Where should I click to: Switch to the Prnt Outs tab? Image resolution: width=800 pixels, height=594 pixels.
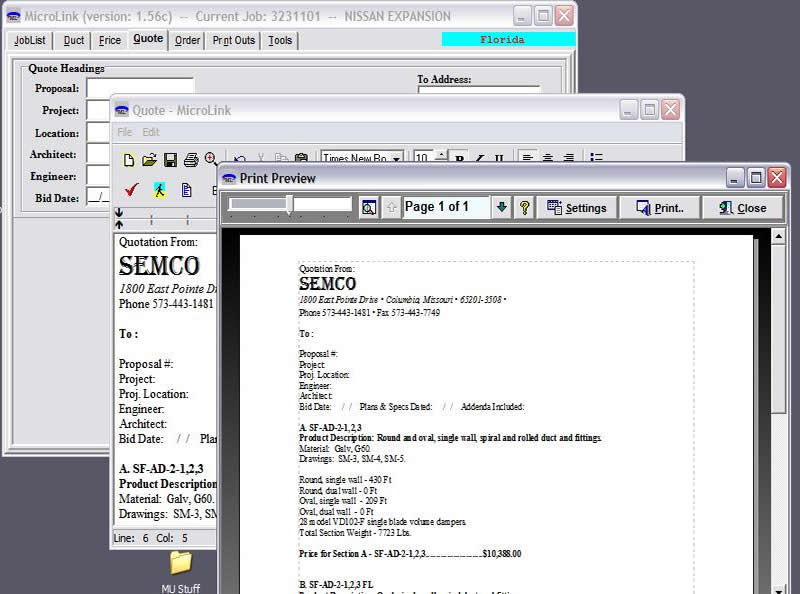(234, 40)
